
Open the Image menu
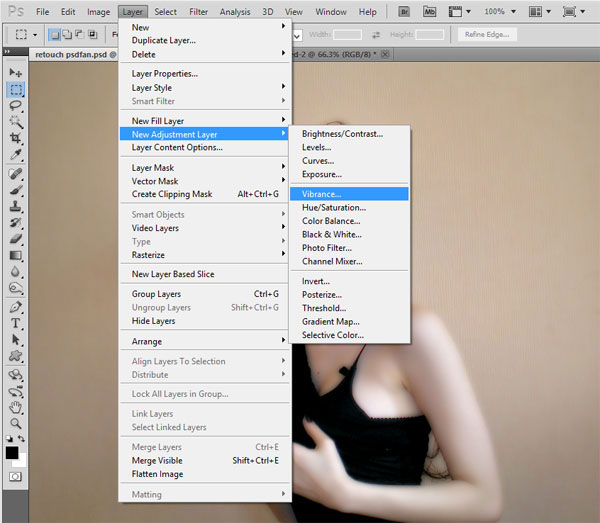(98, 12)
